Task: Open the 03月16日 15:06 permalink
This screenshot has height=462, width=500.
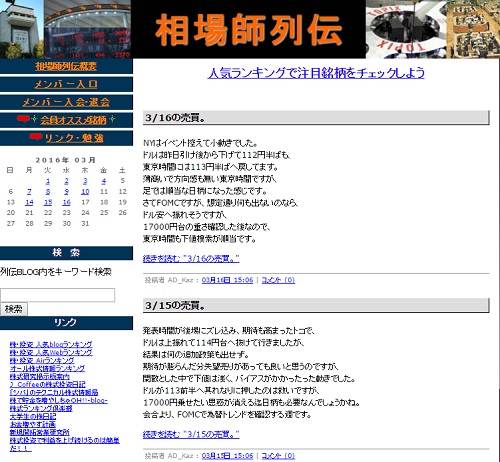Action: point(228,280)
